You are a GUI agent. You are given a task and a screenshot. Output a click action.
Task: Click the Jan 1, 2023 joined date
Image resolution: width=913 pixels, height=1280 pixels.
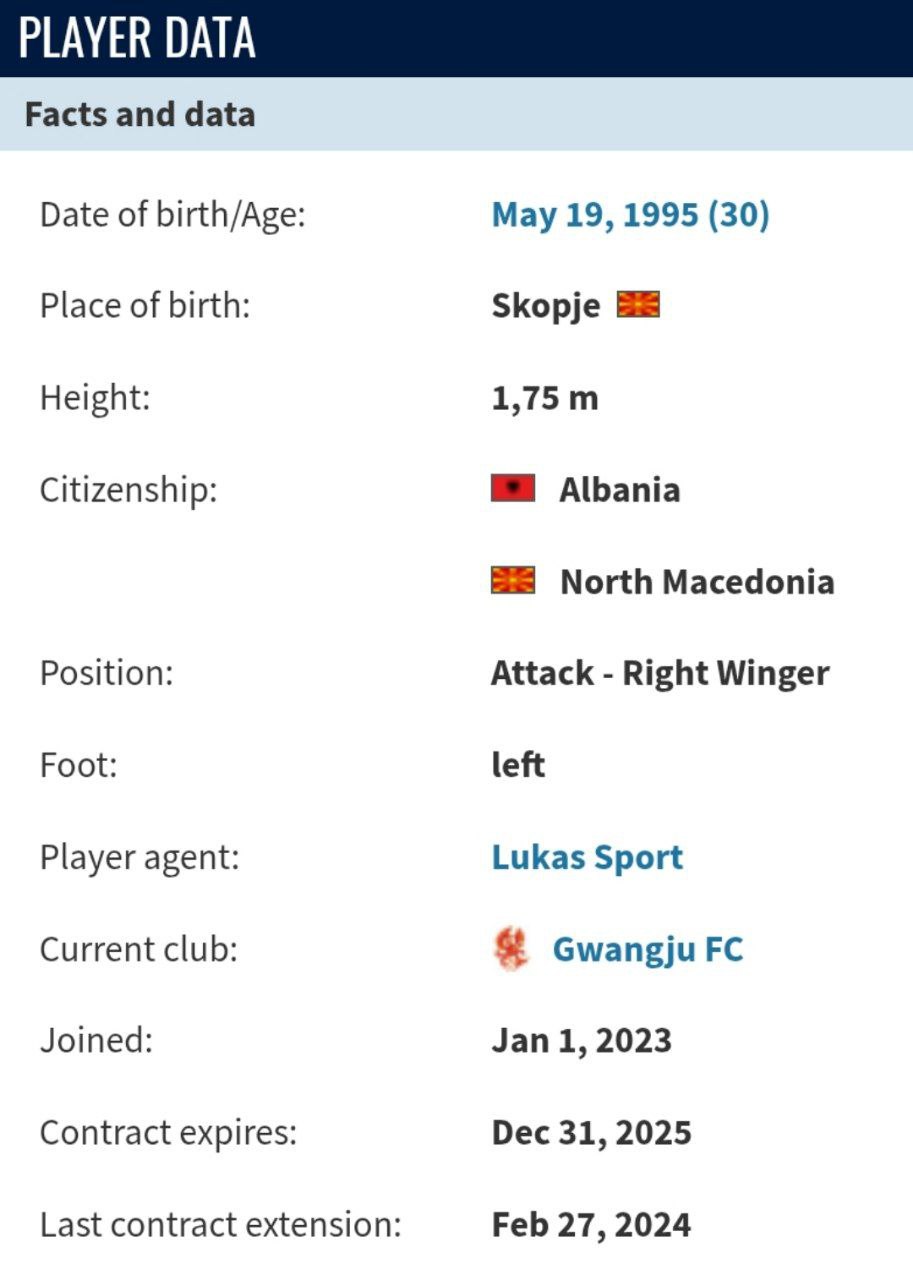581,1041
